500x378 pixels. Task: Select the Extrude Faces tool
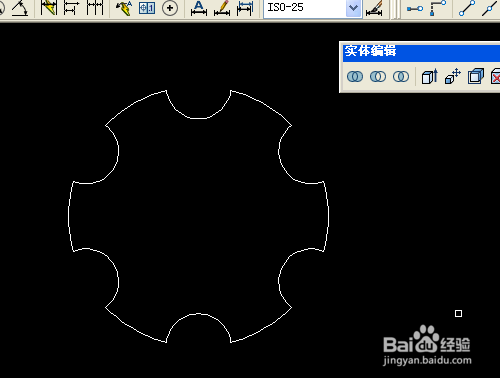(x=430, y=77)
